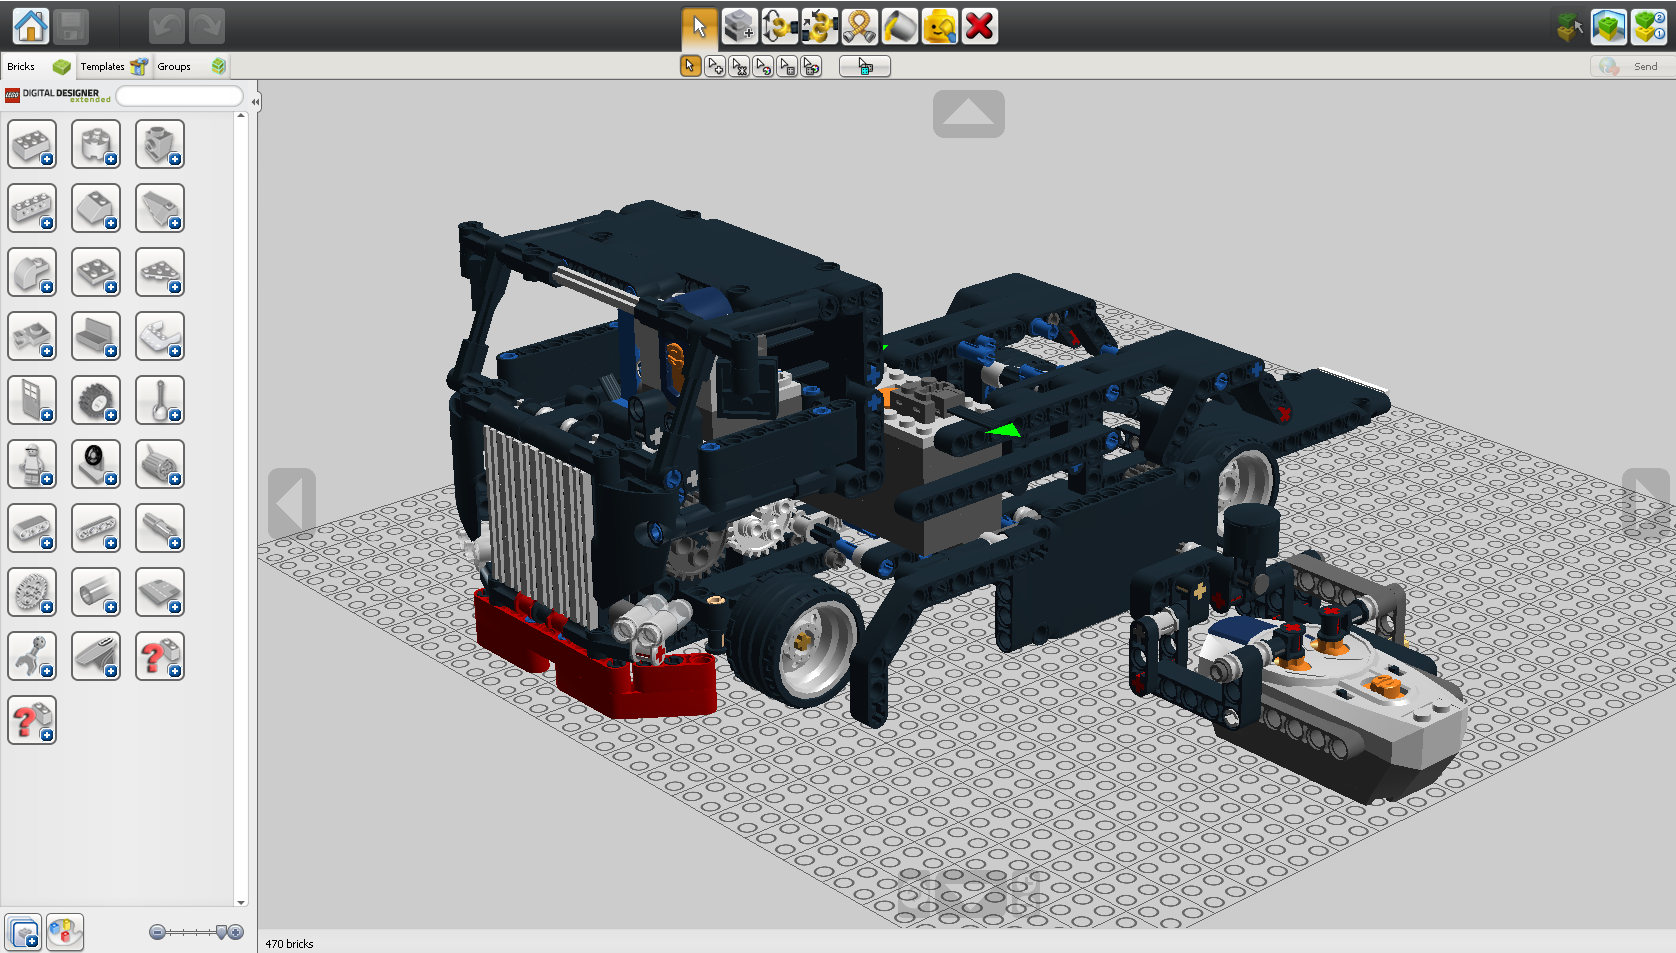Select the Delete tool red X
1676x953 pixels.
(x=979, y=27)
